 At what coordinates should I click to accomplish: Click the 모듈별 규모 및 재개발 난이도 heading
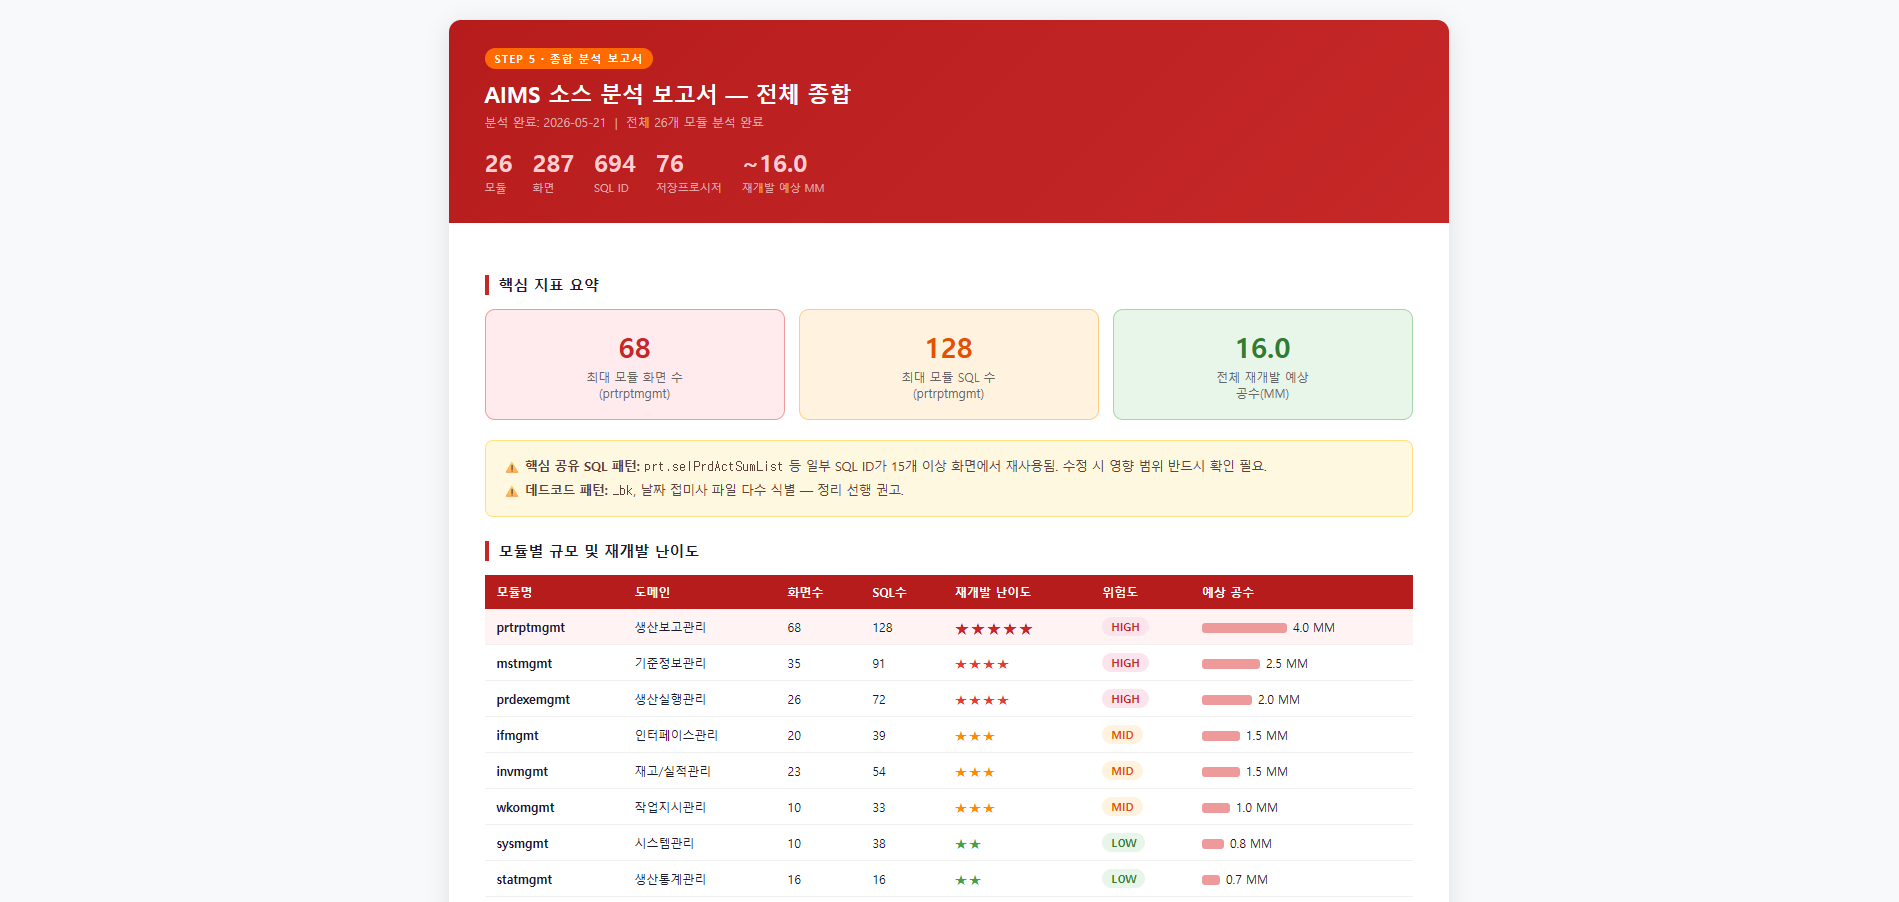pyautogui.click(x=598, y=551)
